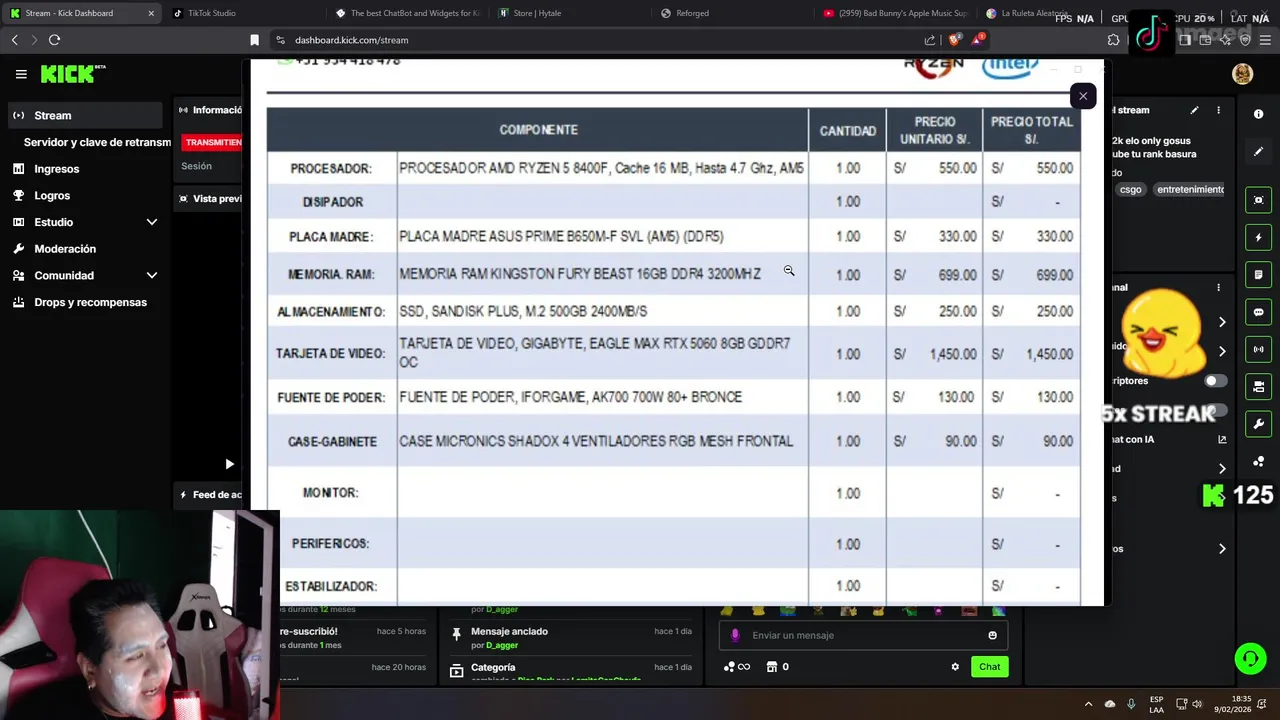Click the csgo tag

(1131, 190)
